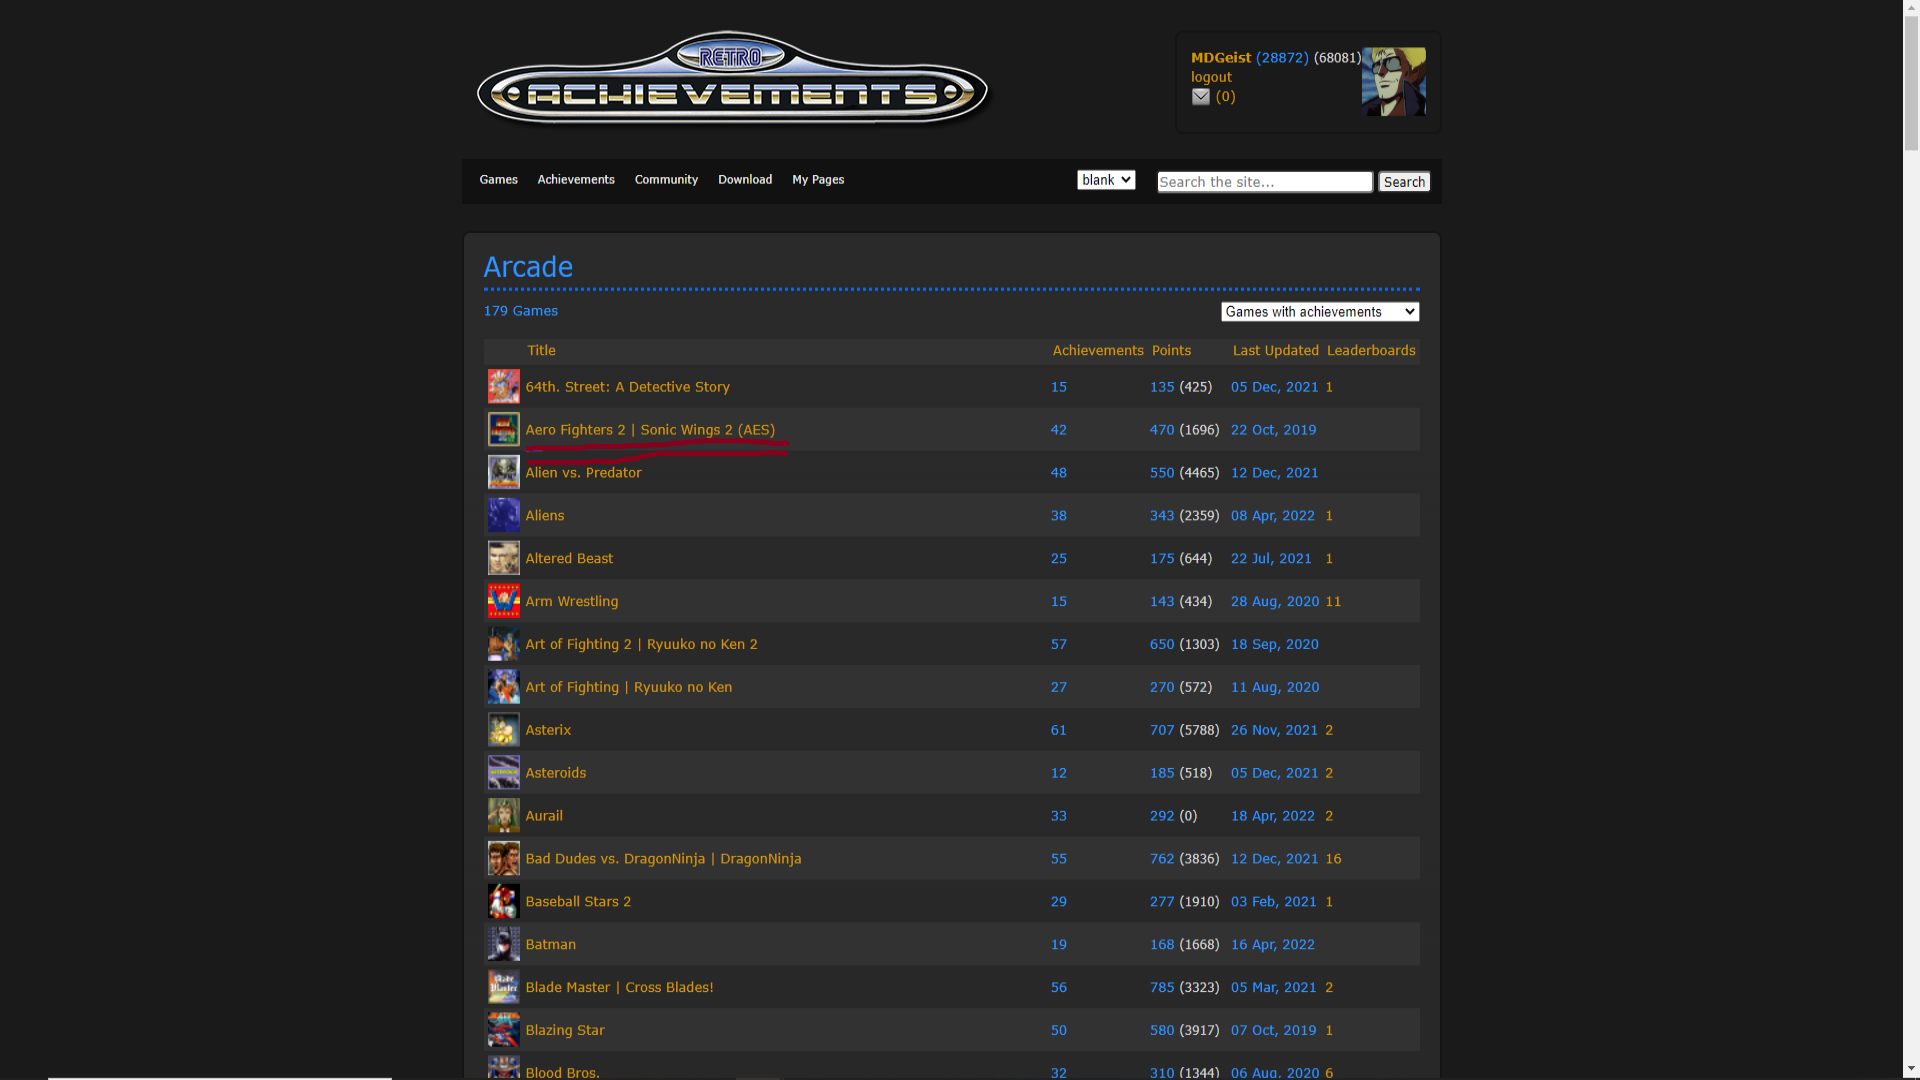Open Alien vs. Predator game page
1920x1080 pixels.
tap(583, 473)
